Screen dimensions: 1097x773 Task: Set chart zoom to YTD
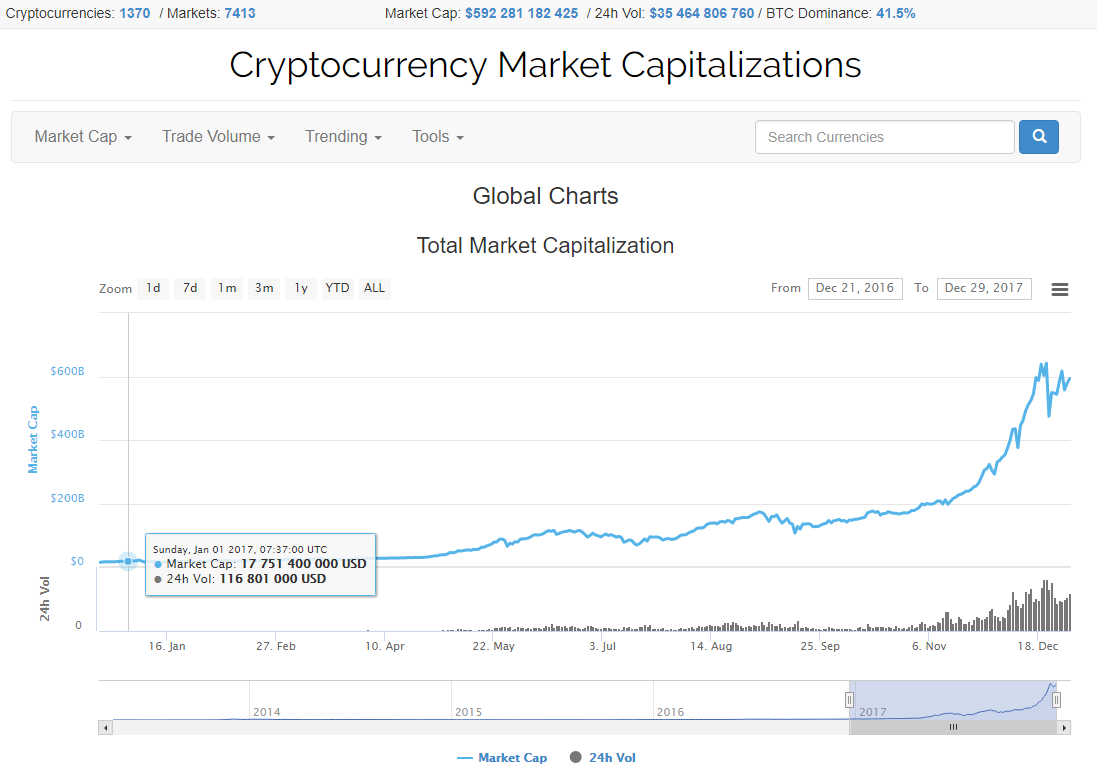337,288
